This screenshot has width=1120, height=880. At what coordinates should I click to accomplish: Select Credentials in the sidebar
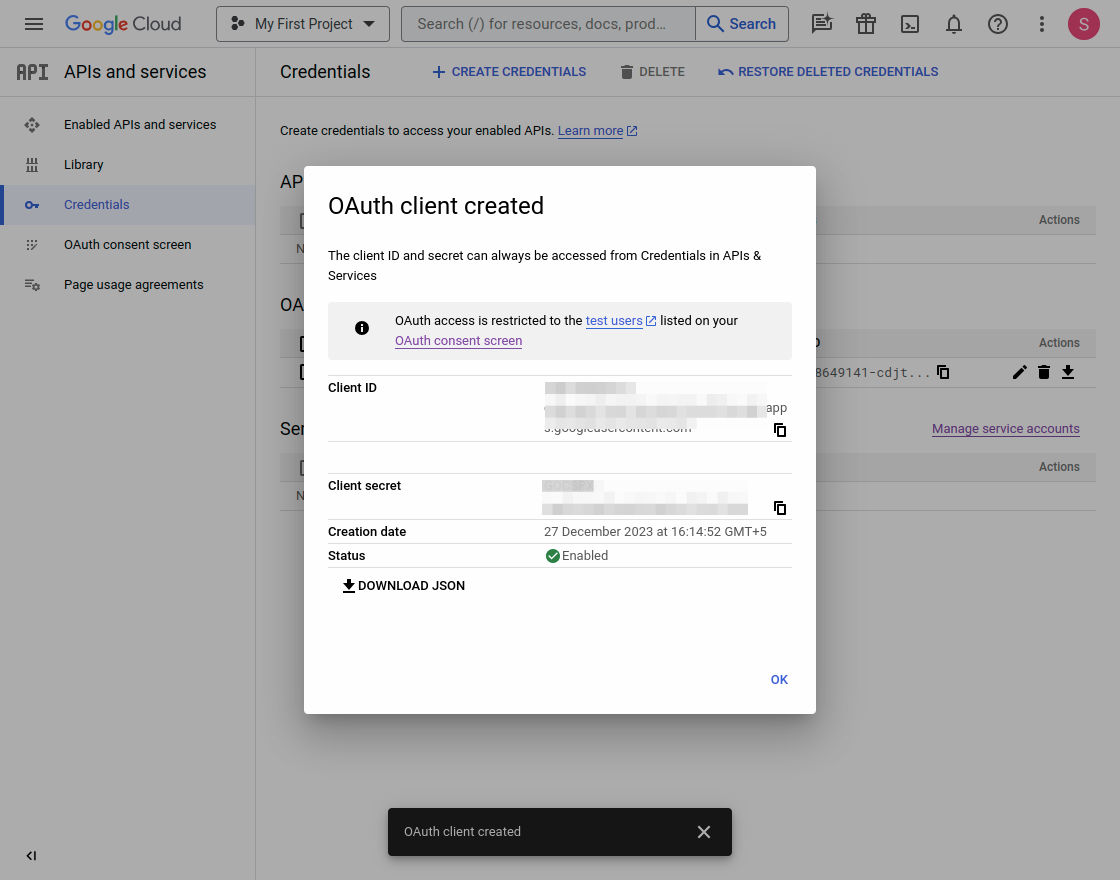(129, 205)
